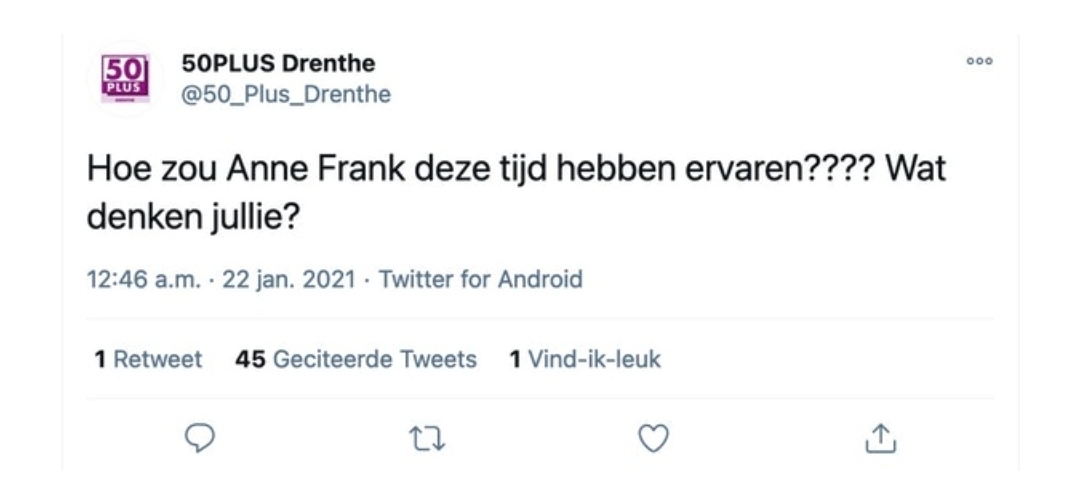
Task: Click the Twitter for Android source link
Action: pyautogui.click(x=481, y=279)
